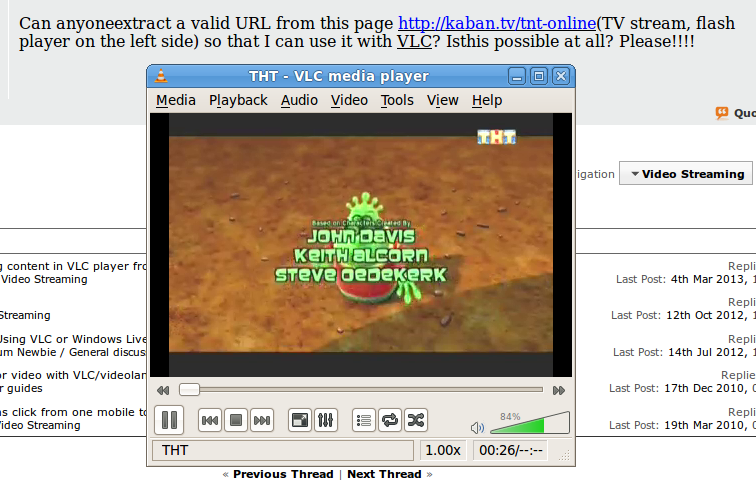This screenshot has width=756, height=486.
Task: Show extended settings equalizer icon
Action: [x=325, y=420]
